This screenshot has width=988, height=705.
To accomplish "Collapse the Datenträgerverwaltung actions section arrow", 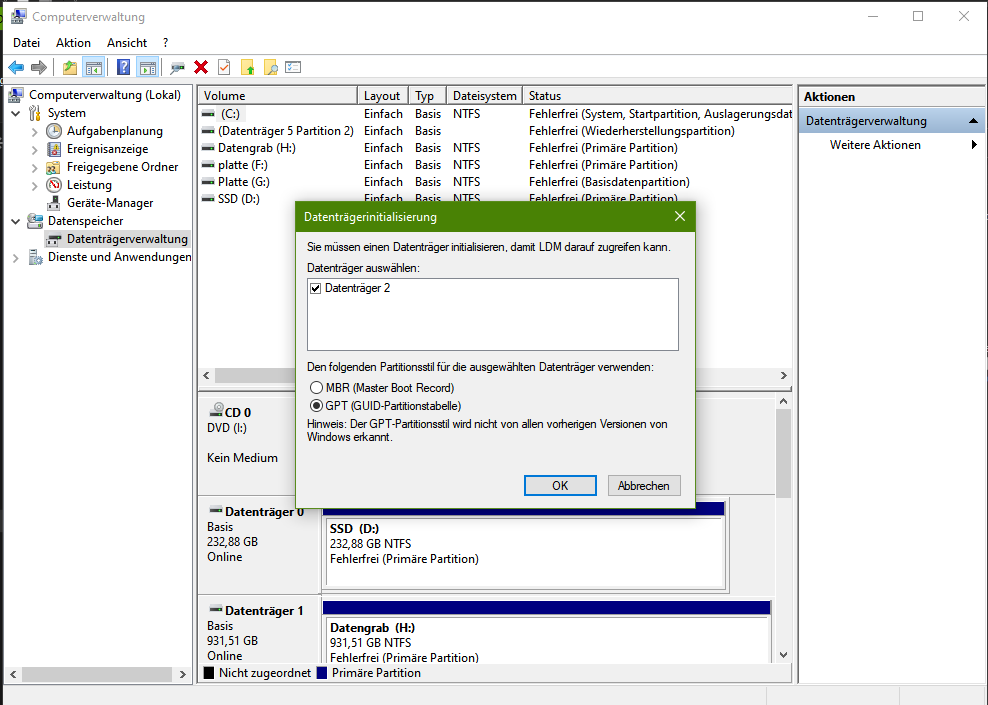I will point(973,121).
